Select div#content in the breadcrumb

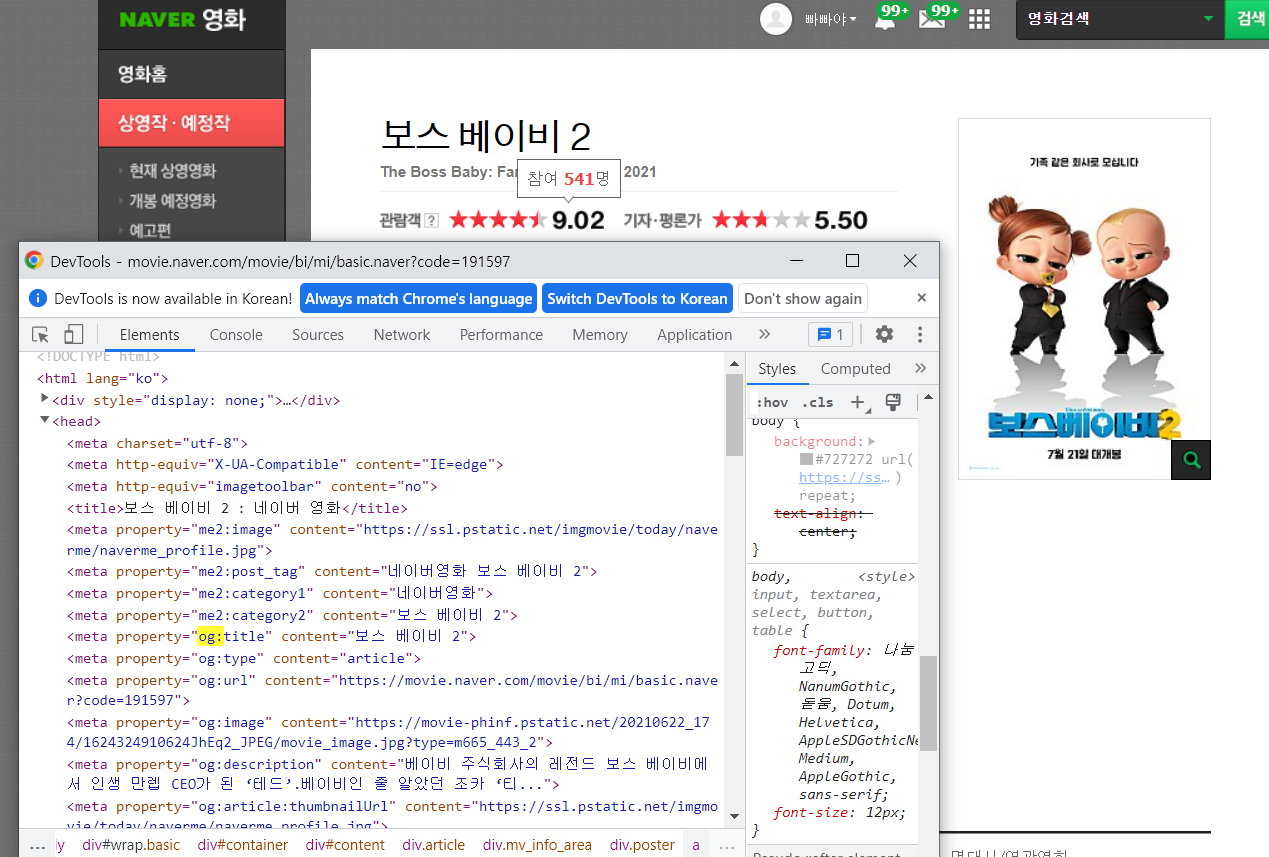click(345, 845)
